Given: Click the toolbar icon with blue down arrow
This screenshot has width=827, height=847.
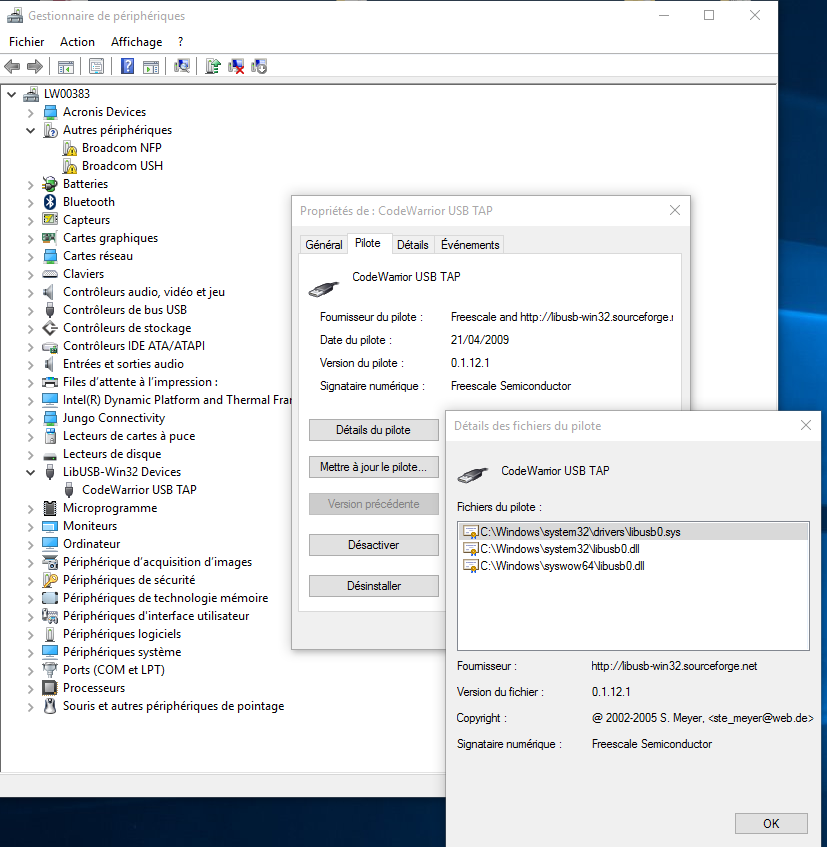Looking at the screenshot, I should click(x=259, y=66).
